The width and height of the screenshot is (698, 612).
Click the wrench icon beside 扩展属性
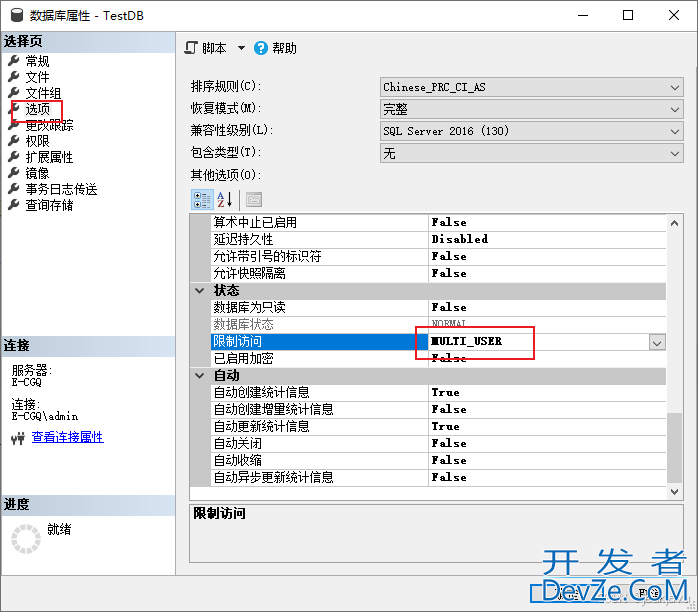(14, 156)
